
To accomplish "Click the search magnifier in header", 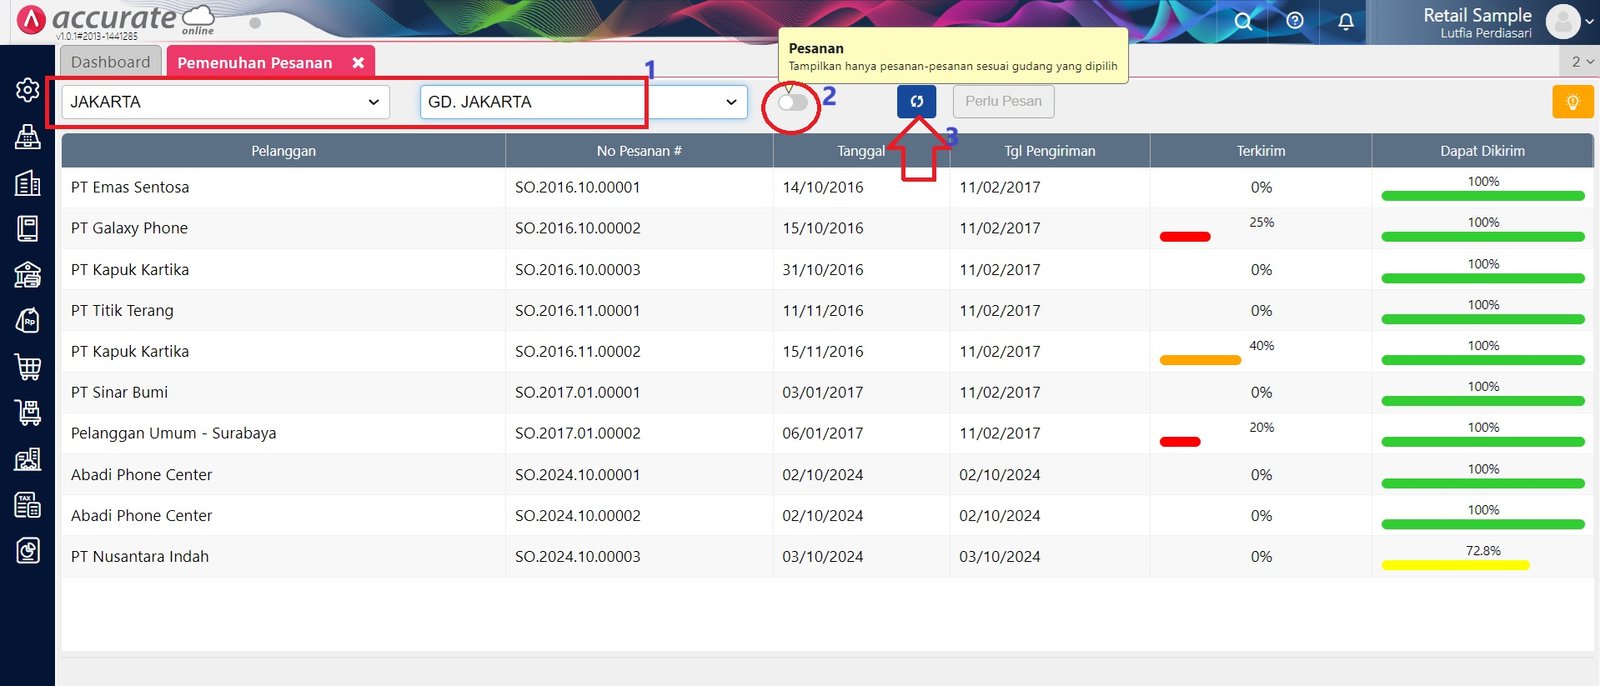I will click(1243, 21).
